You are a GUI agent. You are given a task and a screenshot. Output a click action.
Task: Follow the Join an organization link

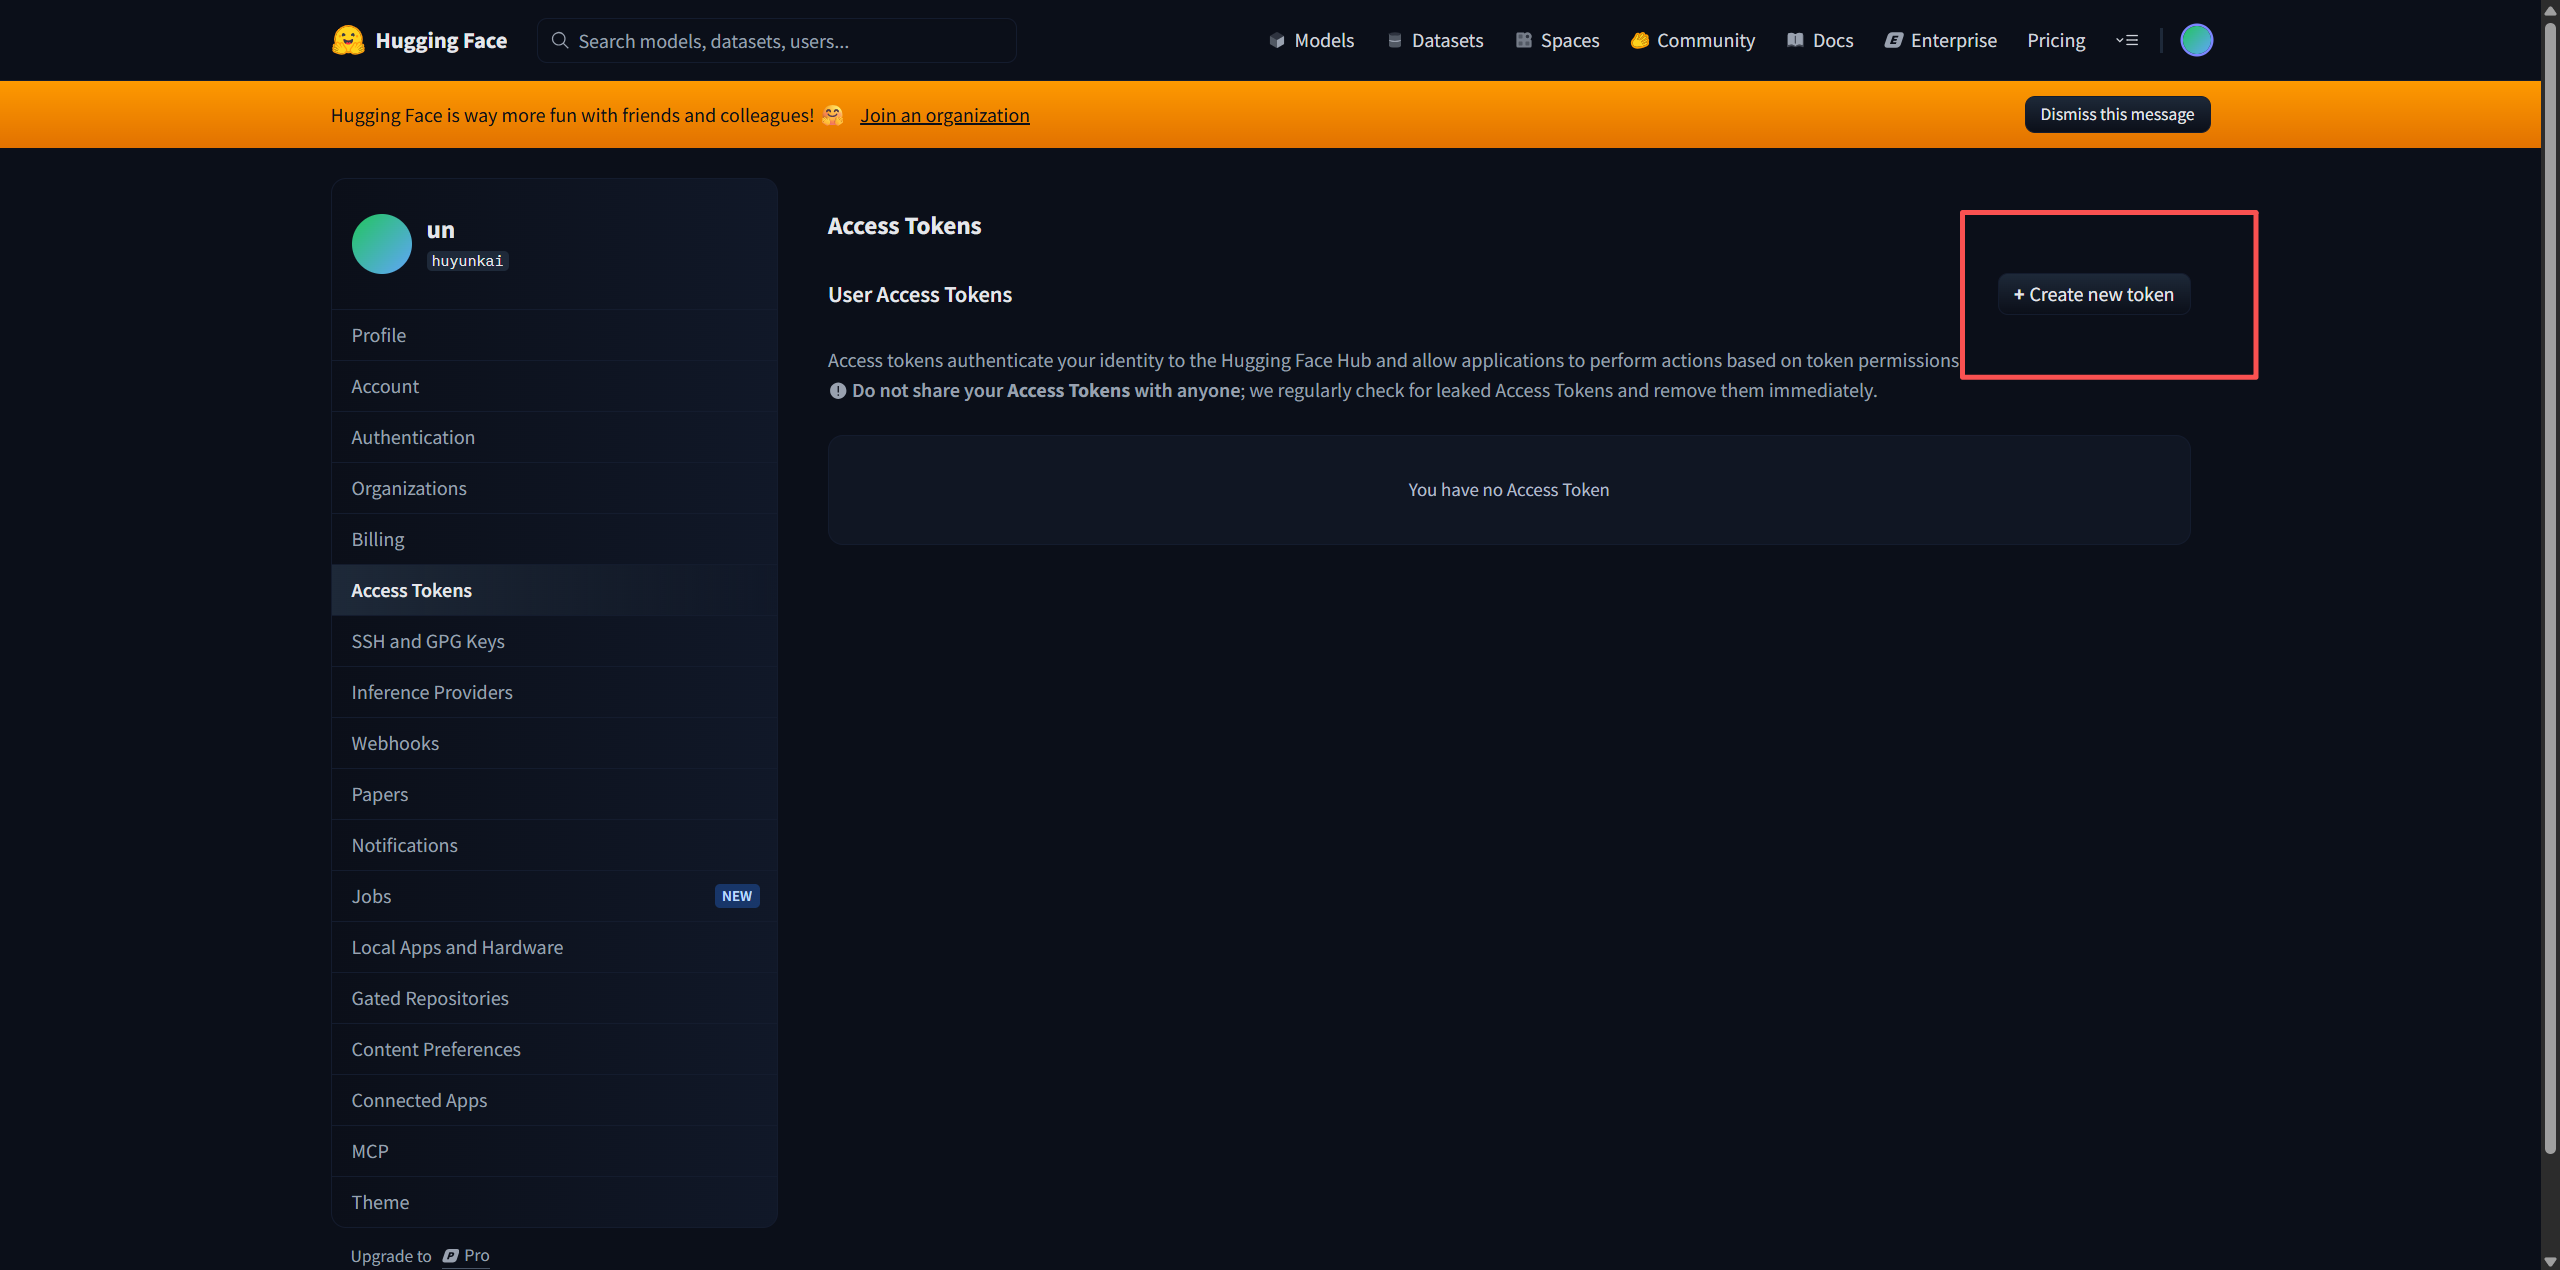click(944, 116)
